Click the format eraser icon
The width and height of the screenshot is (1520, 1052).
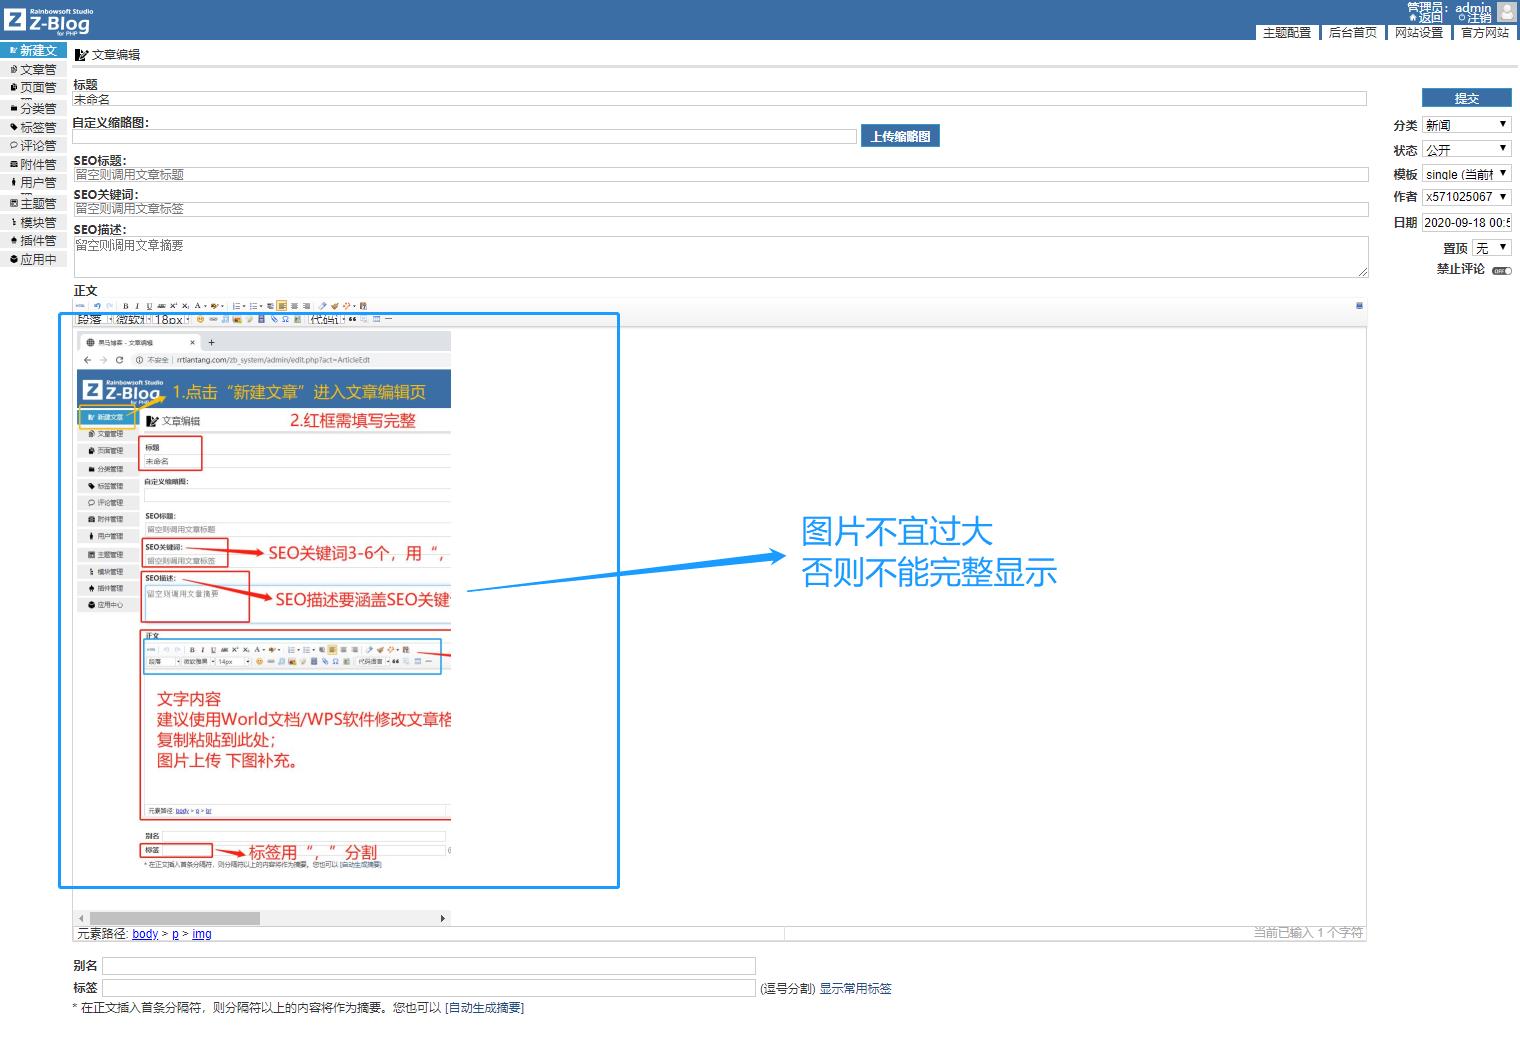tap(322, 306)
